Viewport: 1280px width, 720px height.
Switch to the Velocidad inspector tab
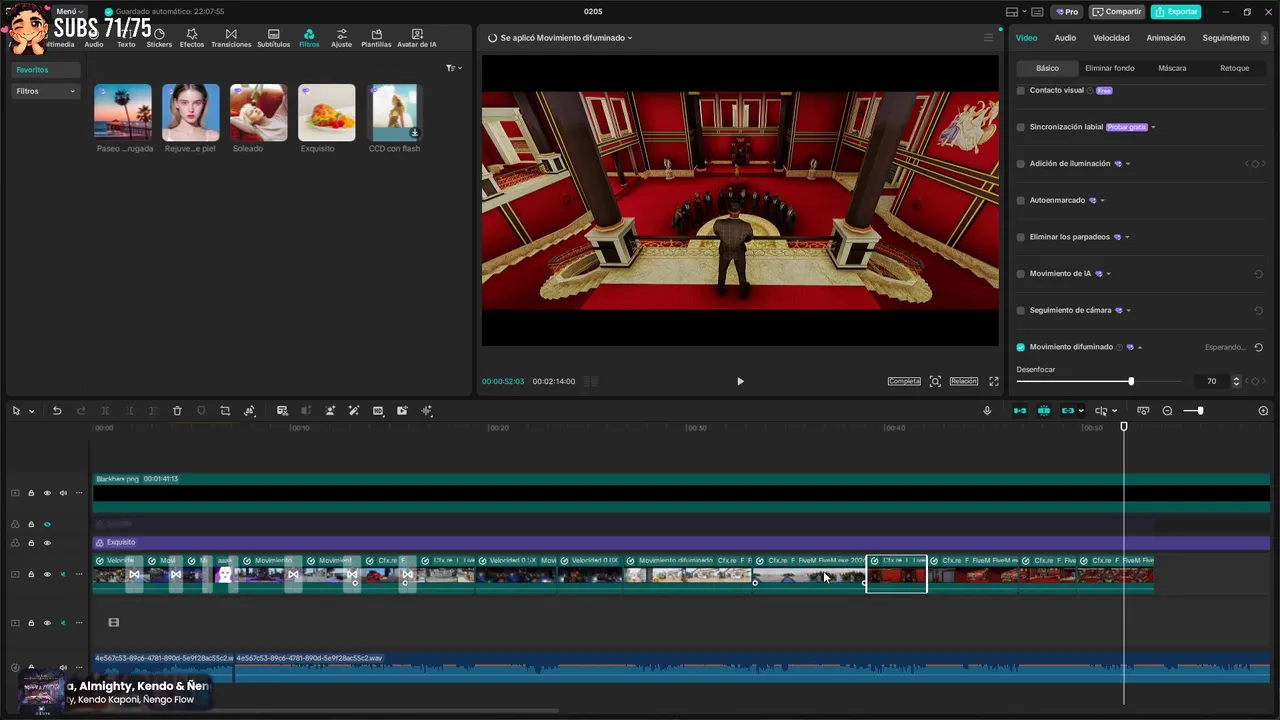click(x=1111, y=38)
